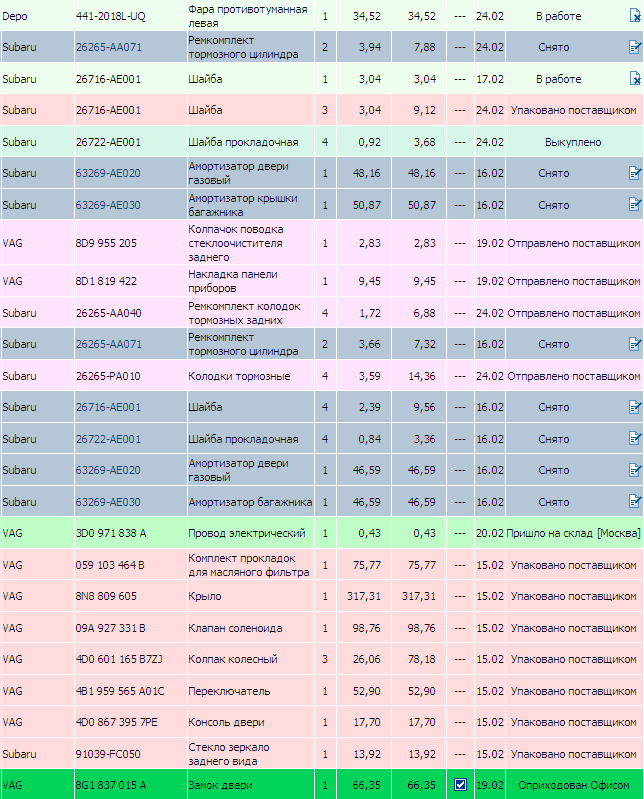Click cancel icon in Depo 441-2018L-UQ row
644x799 pixels.
[x=635, y=16]
